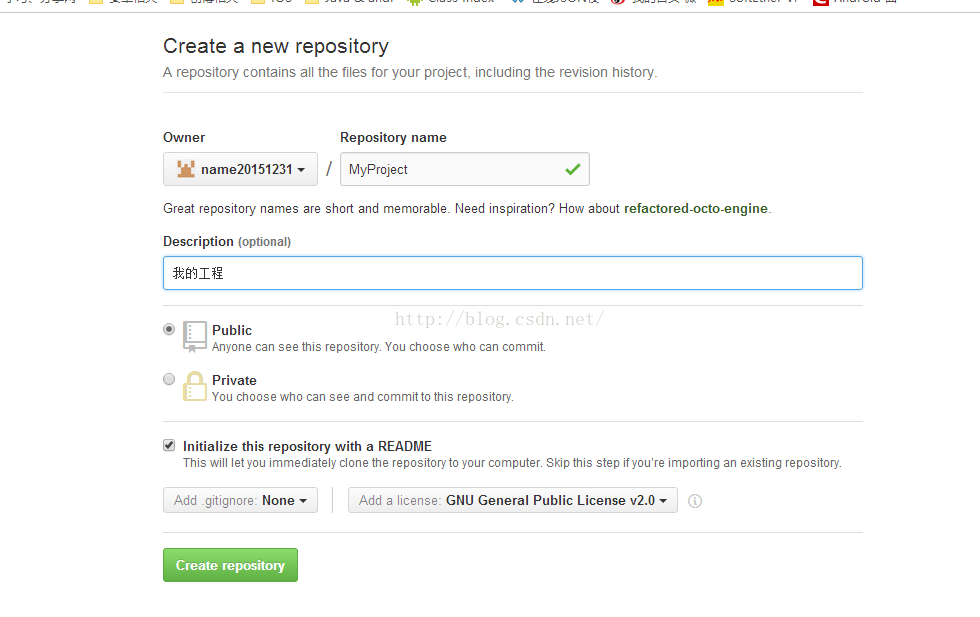Click the license info circle icon

tap(694, 501)
